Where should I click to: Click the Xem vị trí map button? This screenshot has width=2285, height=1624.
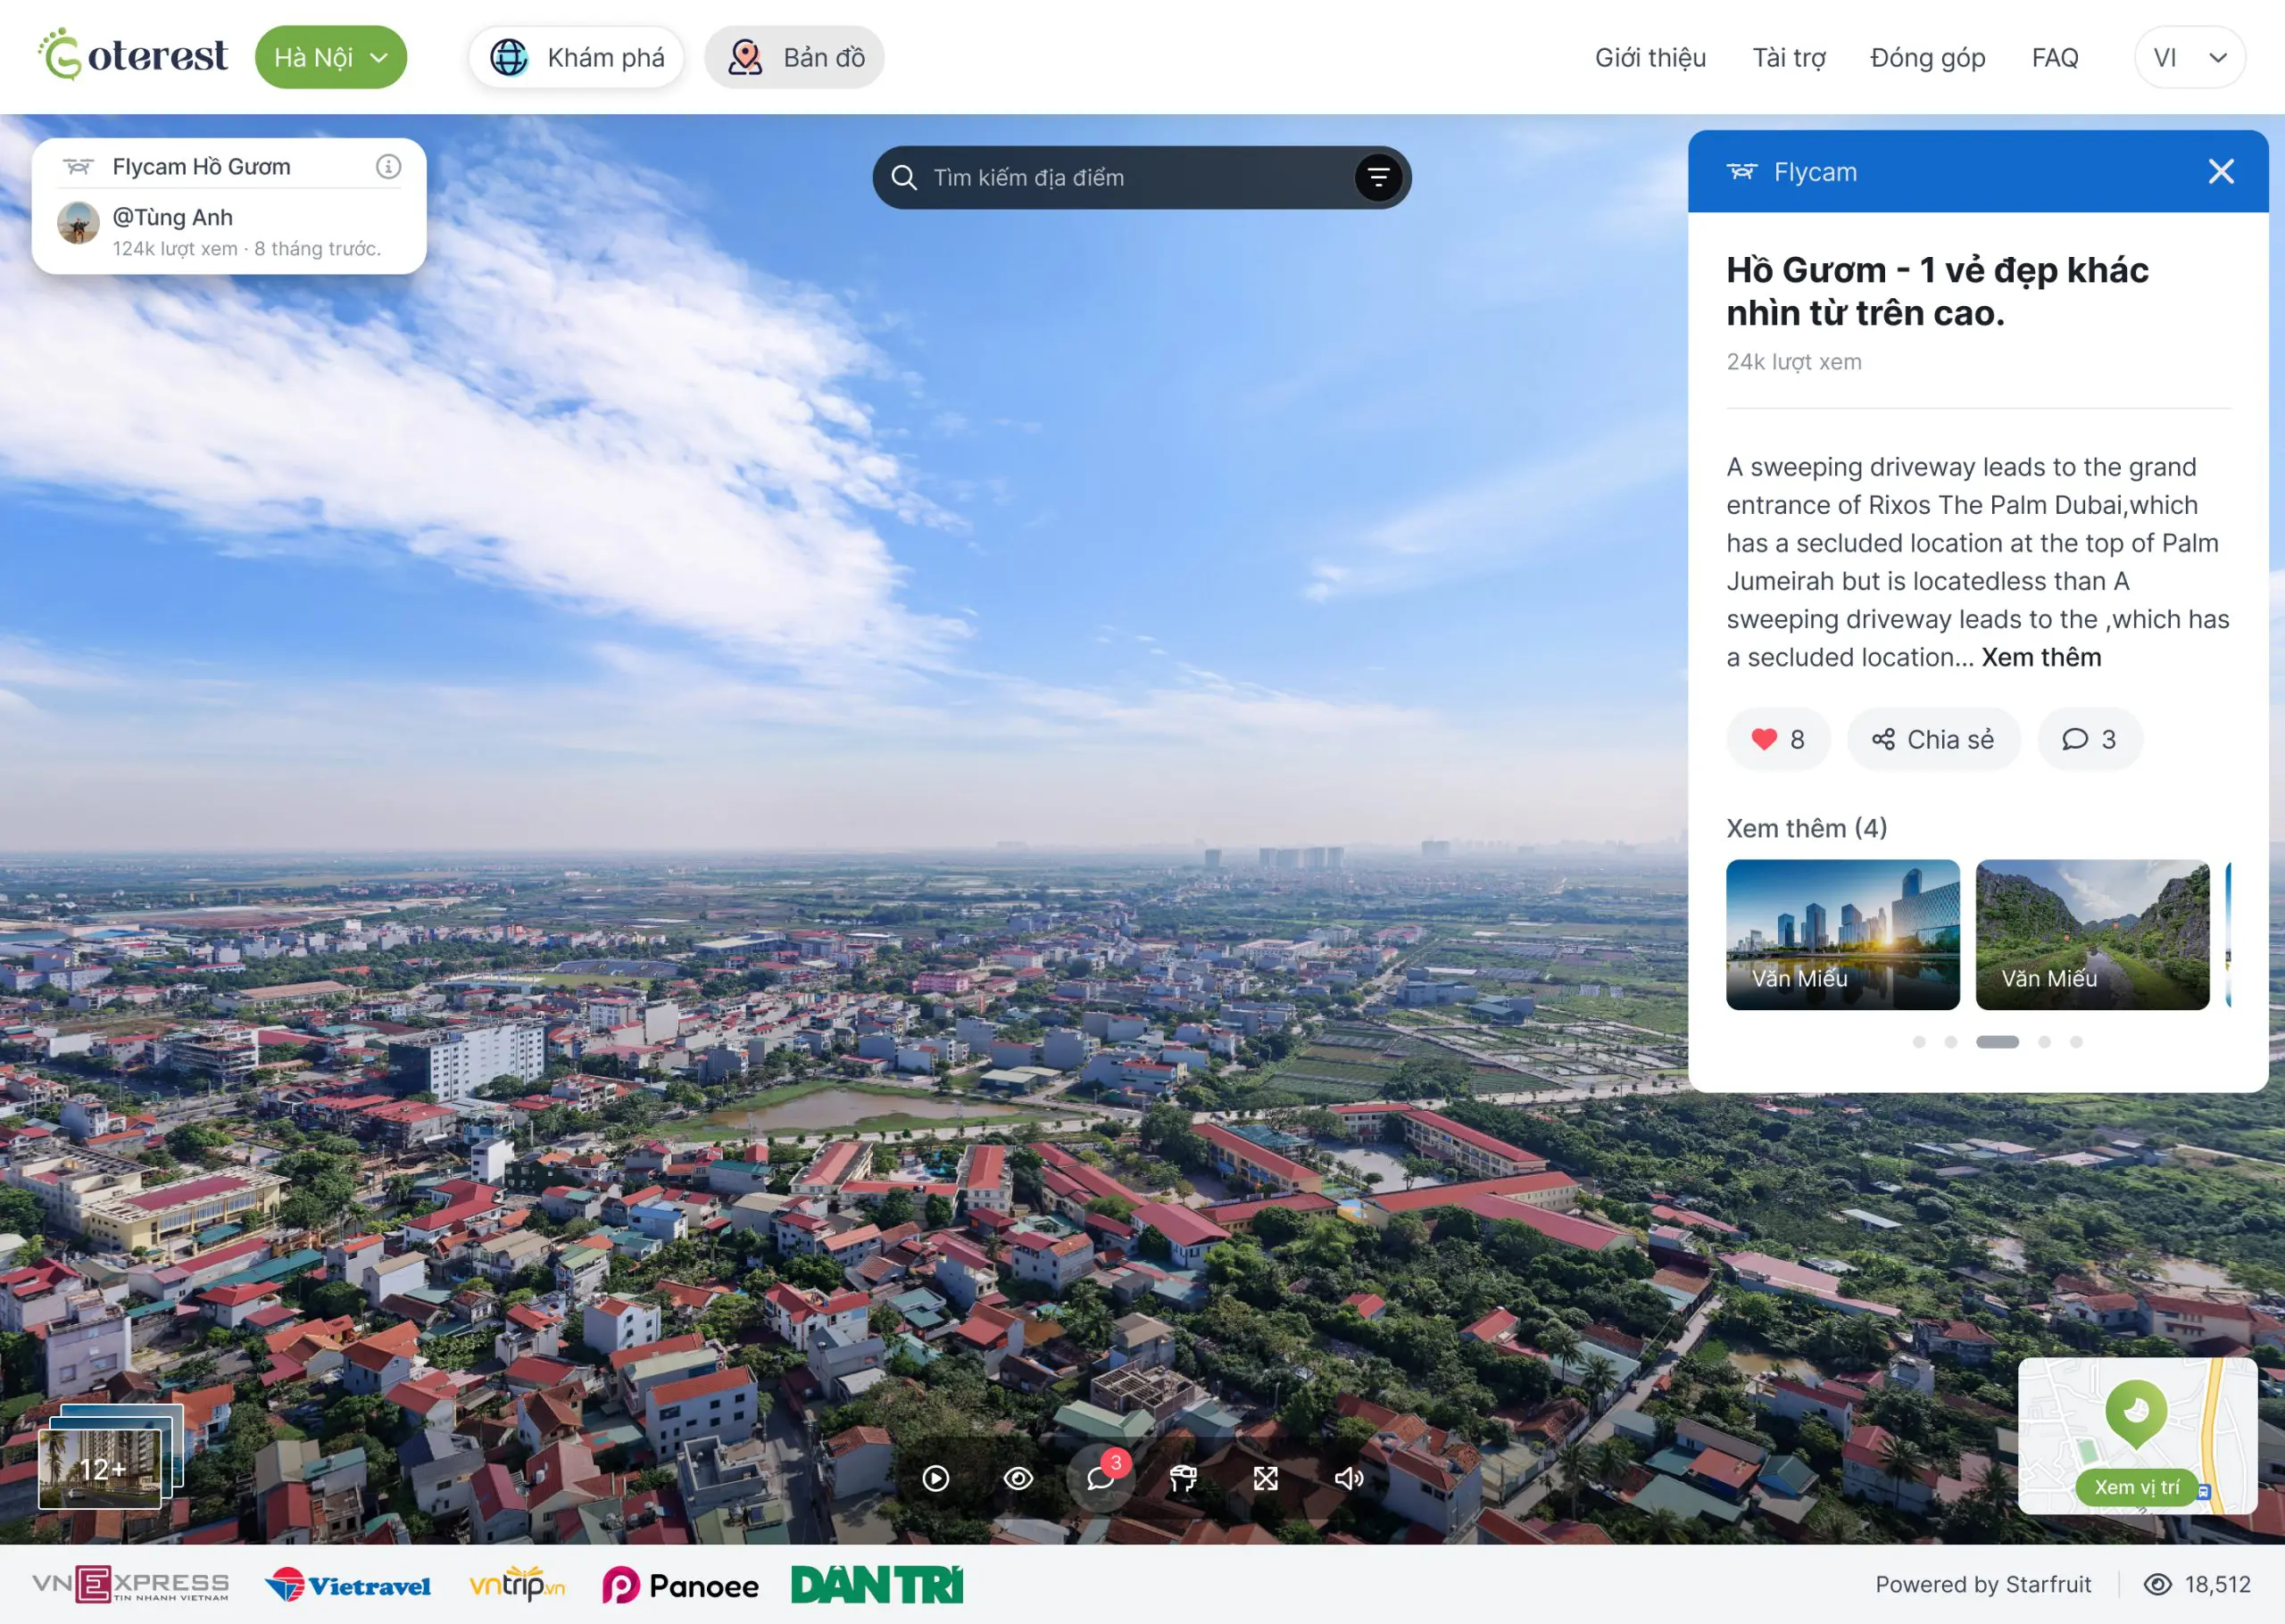[2136, 1487]
